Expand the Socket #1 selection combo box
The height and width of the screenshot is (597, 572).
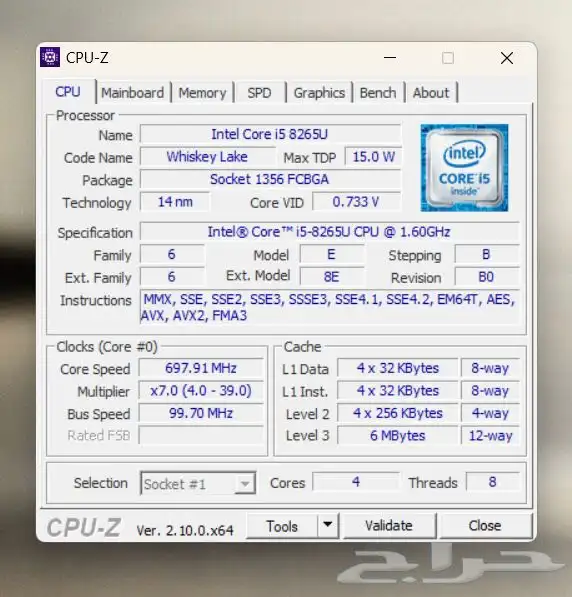click(198, 483)
